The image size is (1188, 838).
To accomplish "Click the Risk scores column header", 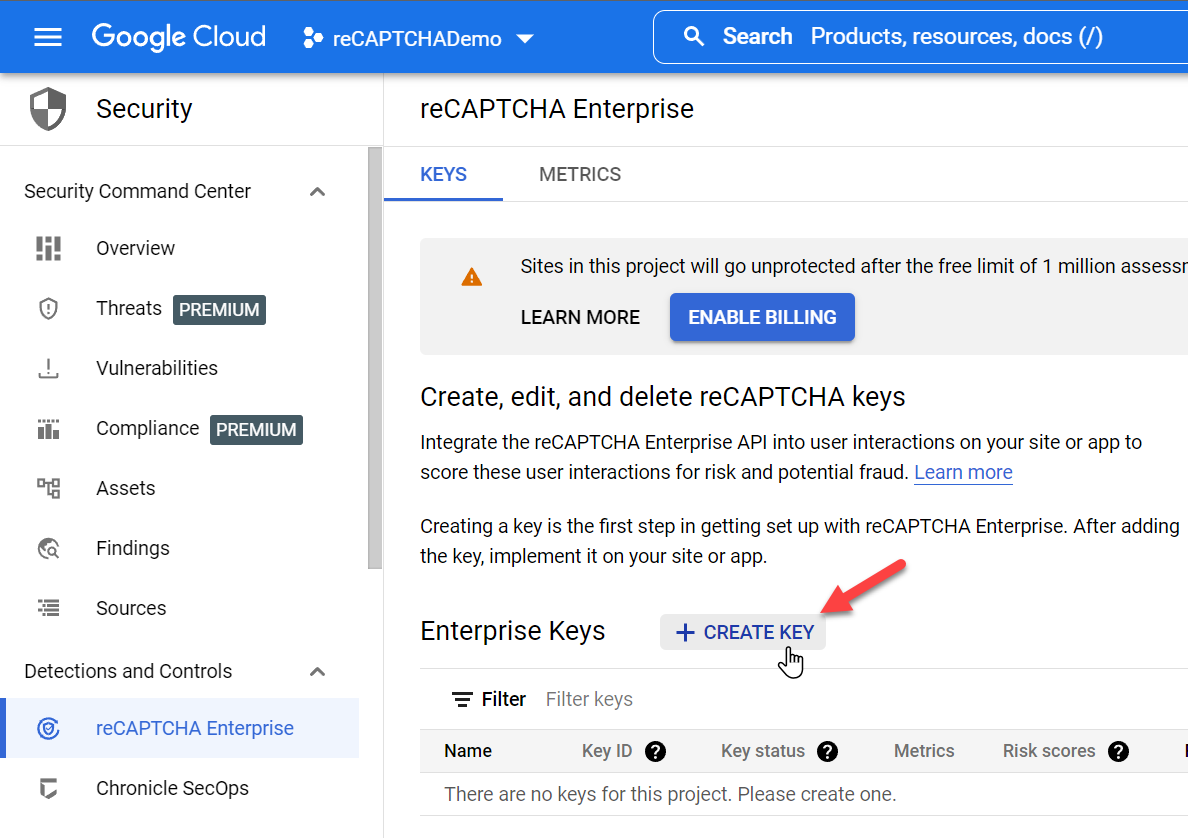I will (1049, 751).
